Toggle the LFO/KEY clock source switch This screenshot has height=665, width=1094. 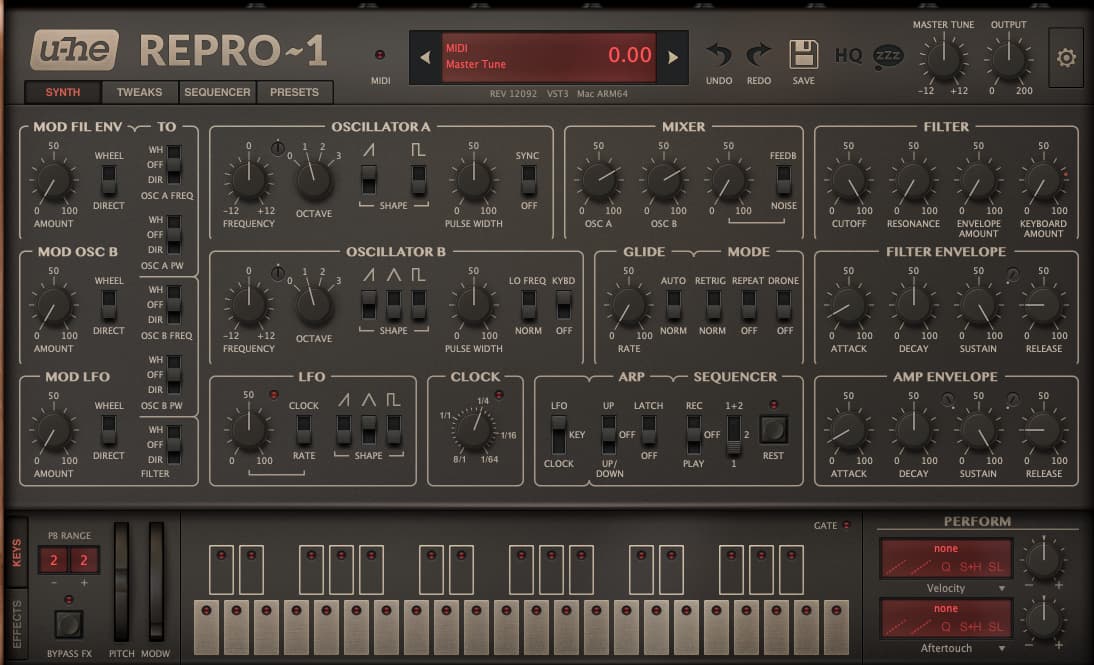pos(558,434)
